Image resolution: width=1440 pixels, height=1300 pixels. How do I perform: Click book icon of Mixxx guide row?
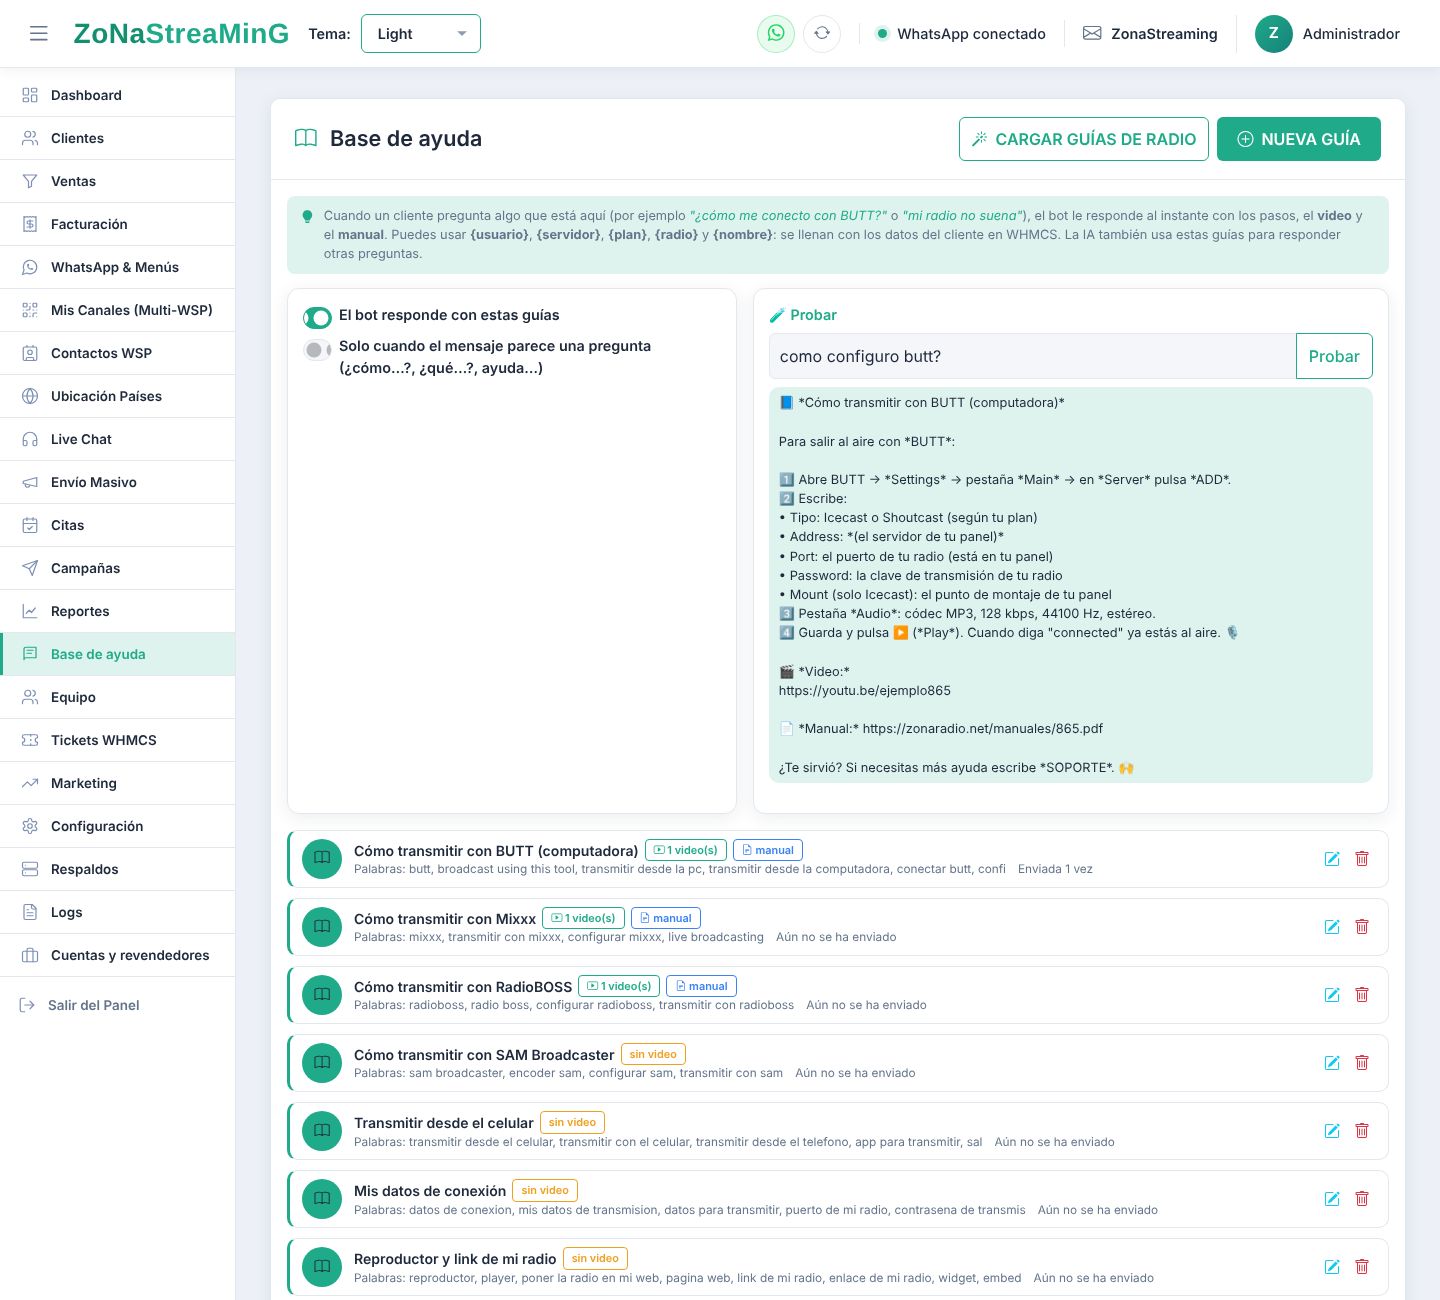pyautogui.click(x=322, y=927)
